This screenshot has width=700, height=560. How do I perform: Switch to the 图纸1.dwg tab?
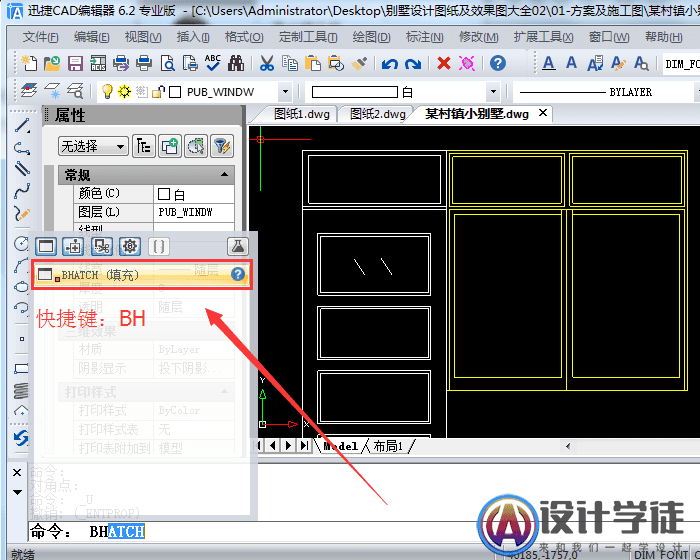pos(301,114)
